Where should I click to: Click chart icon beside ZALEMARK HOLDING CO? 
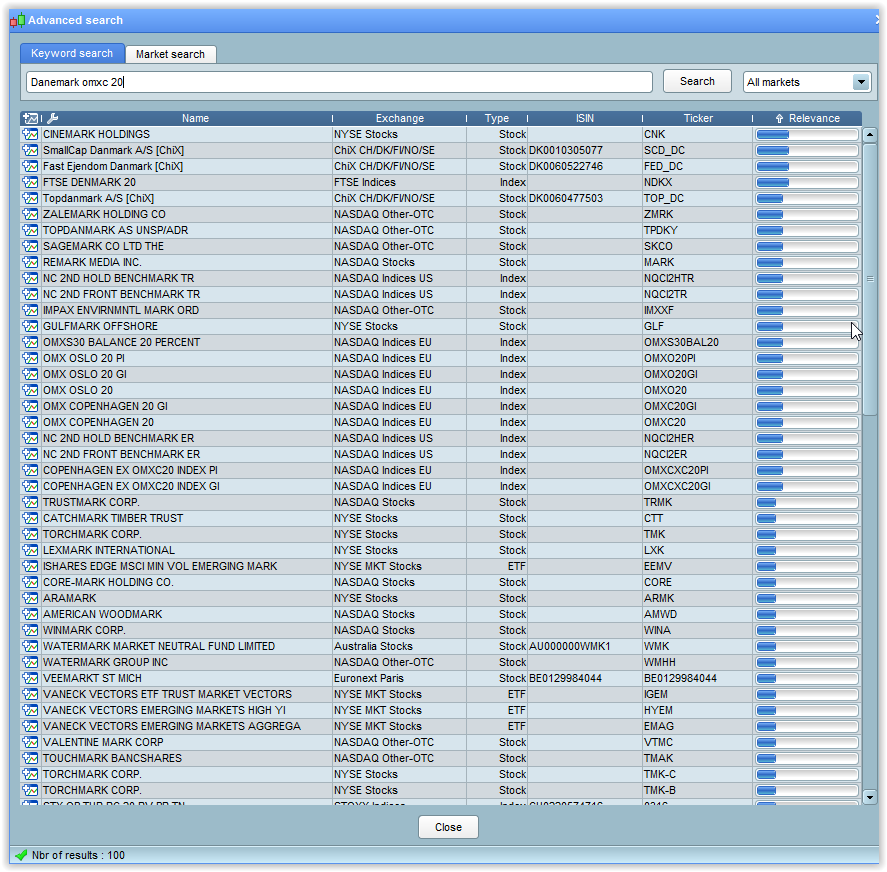pyautogui.click(x=30, y=214)
